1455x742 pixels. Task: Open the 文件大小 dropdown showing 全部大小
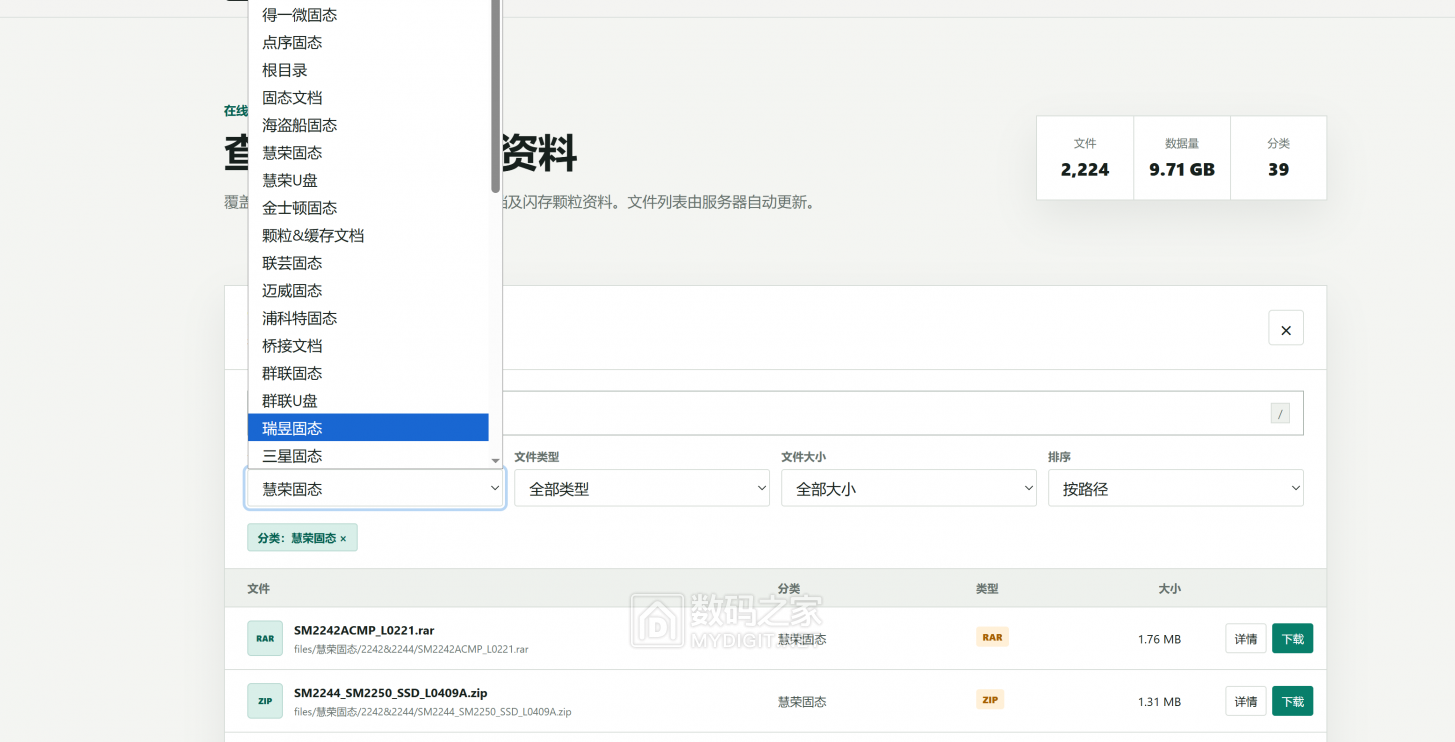(x=909, y=489)
